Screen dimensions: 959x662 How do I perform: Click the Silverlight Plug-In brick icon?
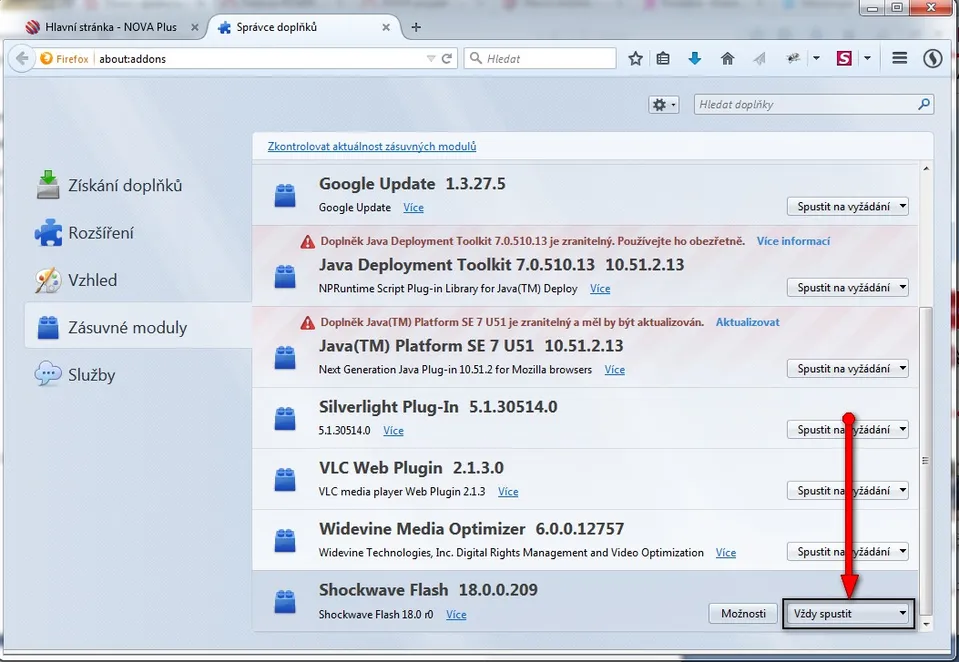pos(285,418)
